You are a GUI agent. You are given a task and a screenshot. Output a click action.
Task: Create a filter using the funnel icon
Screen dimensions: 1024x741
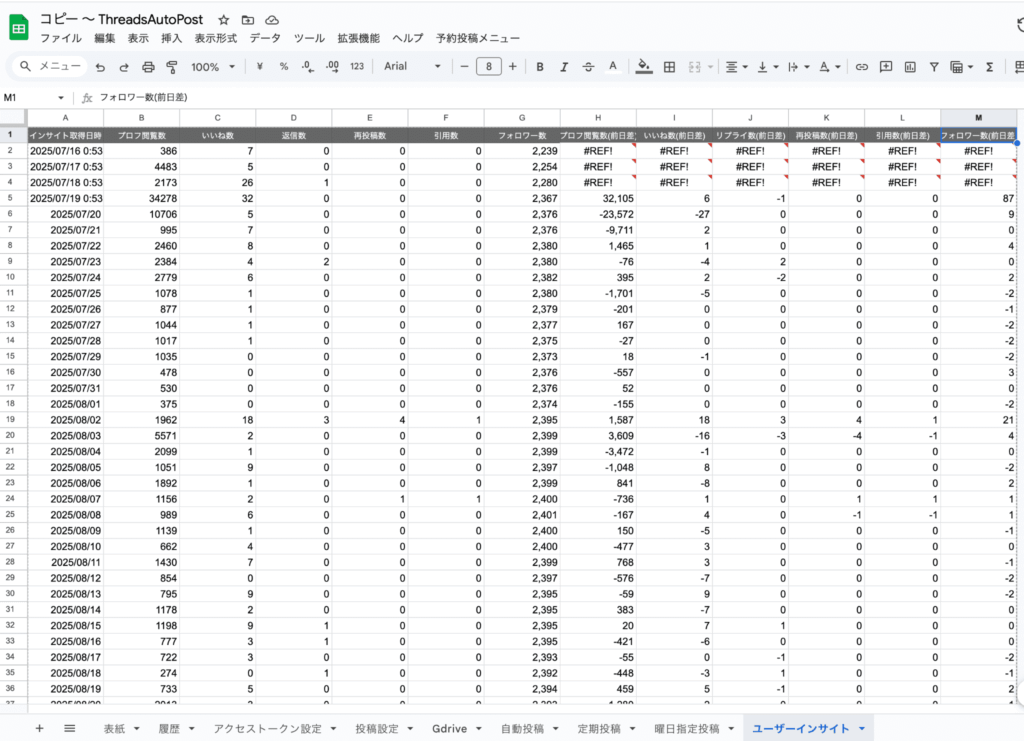tap(934, 67)
